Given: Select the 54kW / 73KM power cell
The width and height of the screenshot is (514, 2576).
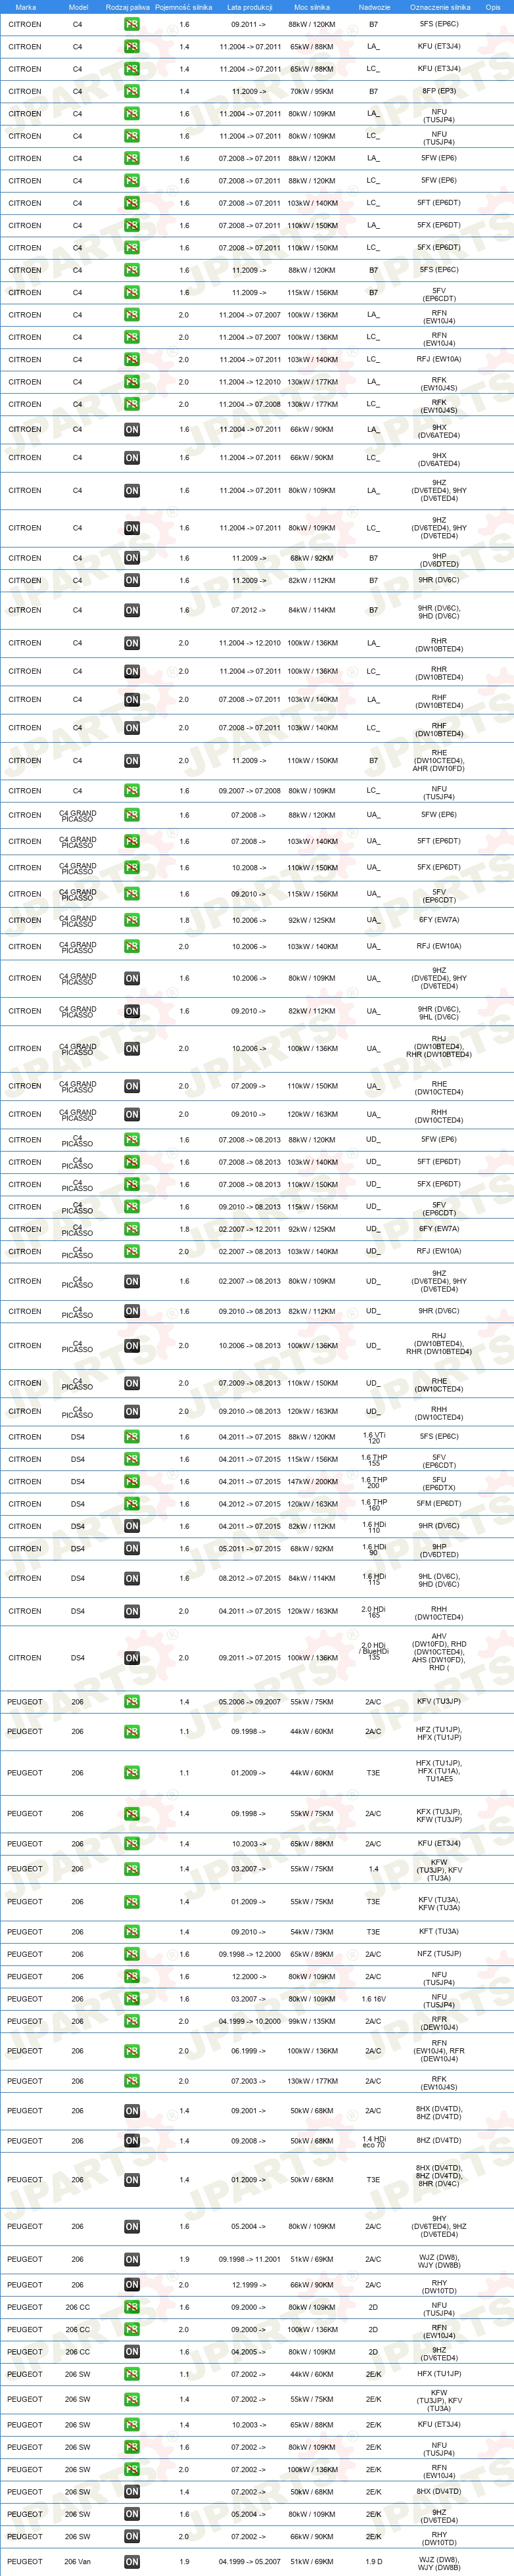Looking at the screenshot, I should pos(312,1932).
